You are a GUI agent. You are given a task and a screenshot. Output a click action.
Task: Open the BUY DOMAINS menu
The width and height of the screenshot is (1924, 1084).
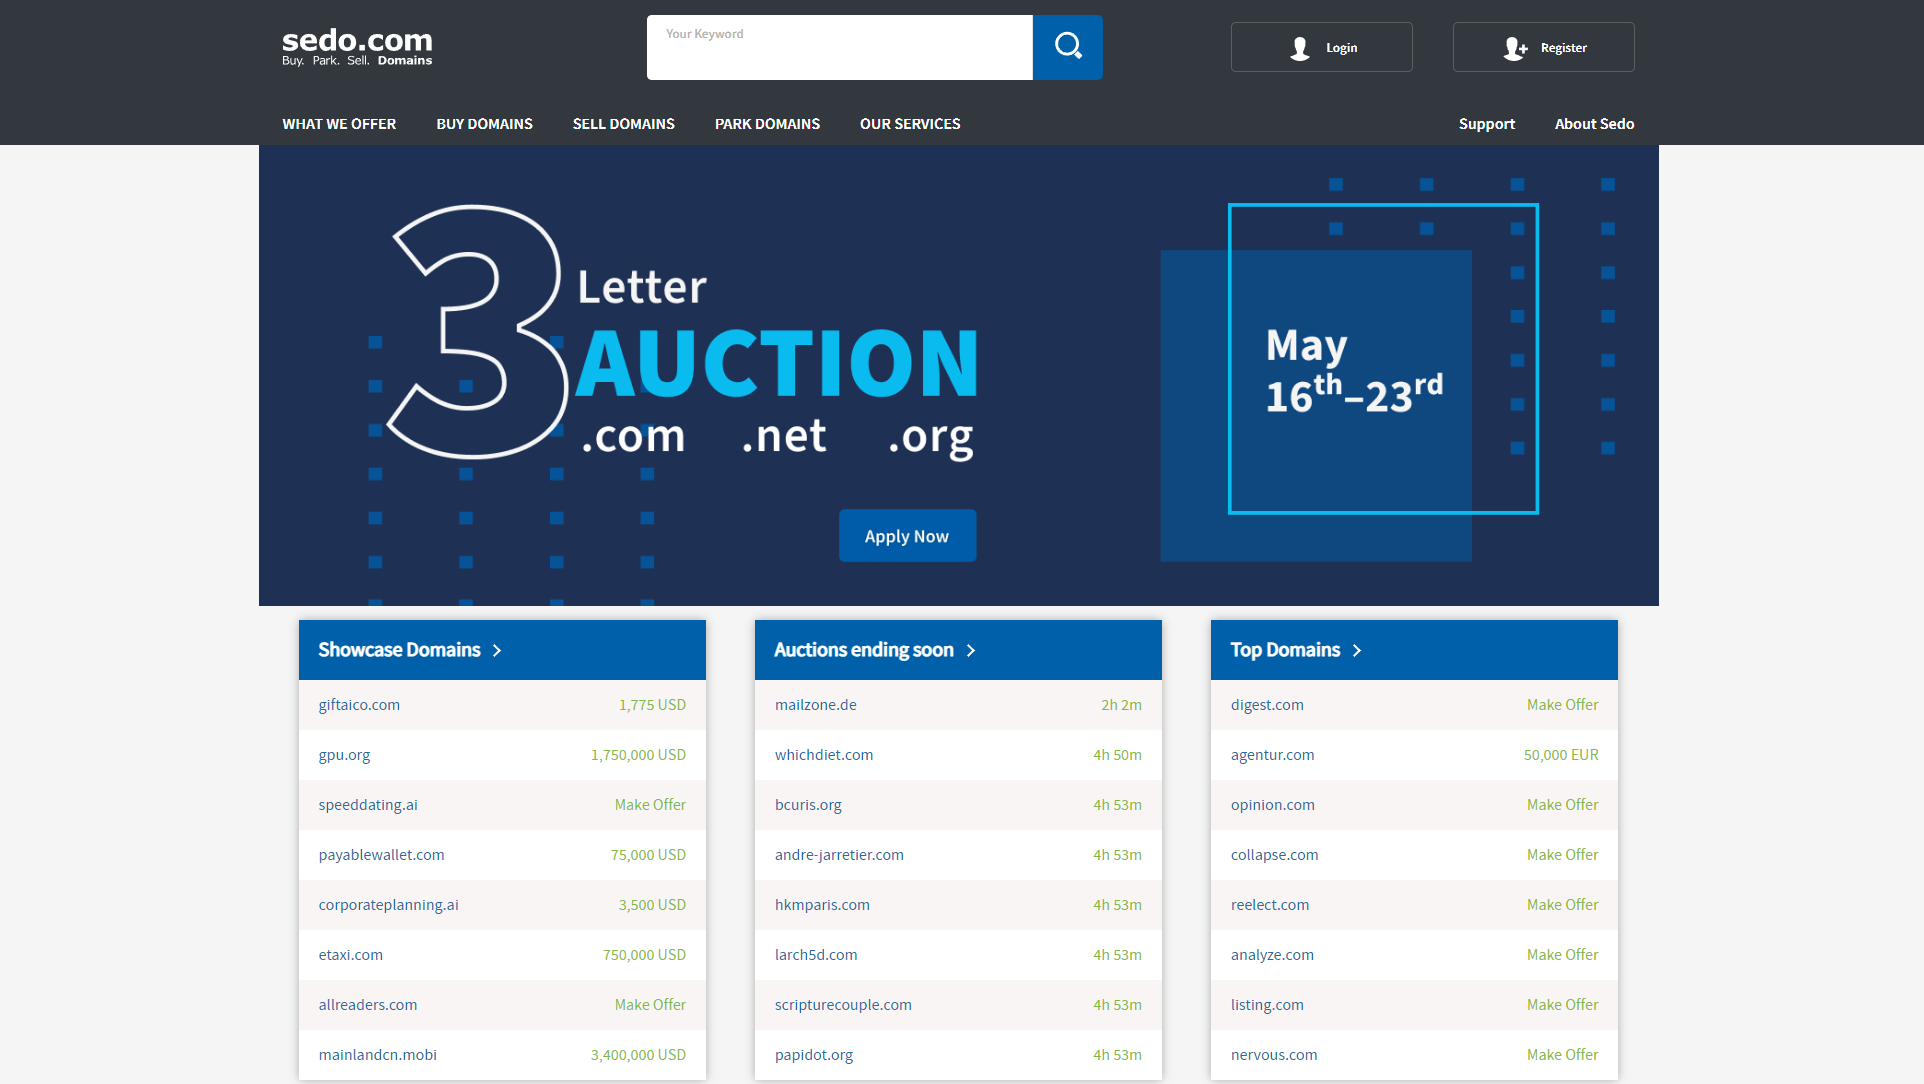tap(484, 124)
